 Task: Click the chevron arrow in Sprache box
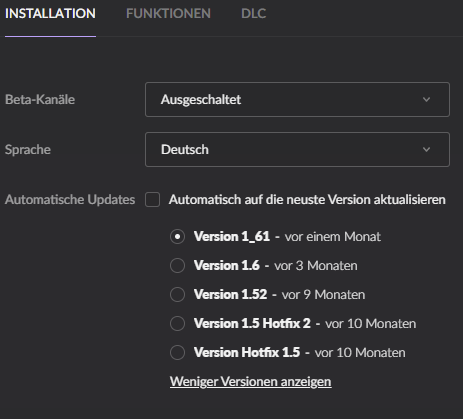click(x=426, y=149)
